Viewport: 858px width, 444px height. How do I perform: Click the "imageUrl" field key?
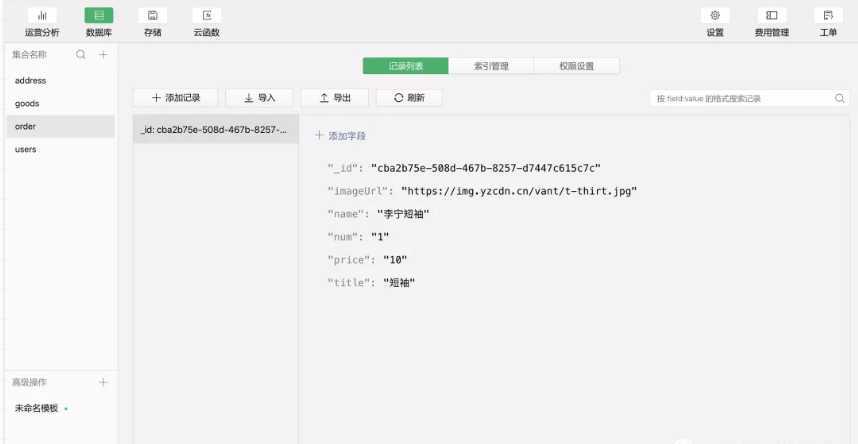pos(360,191)
